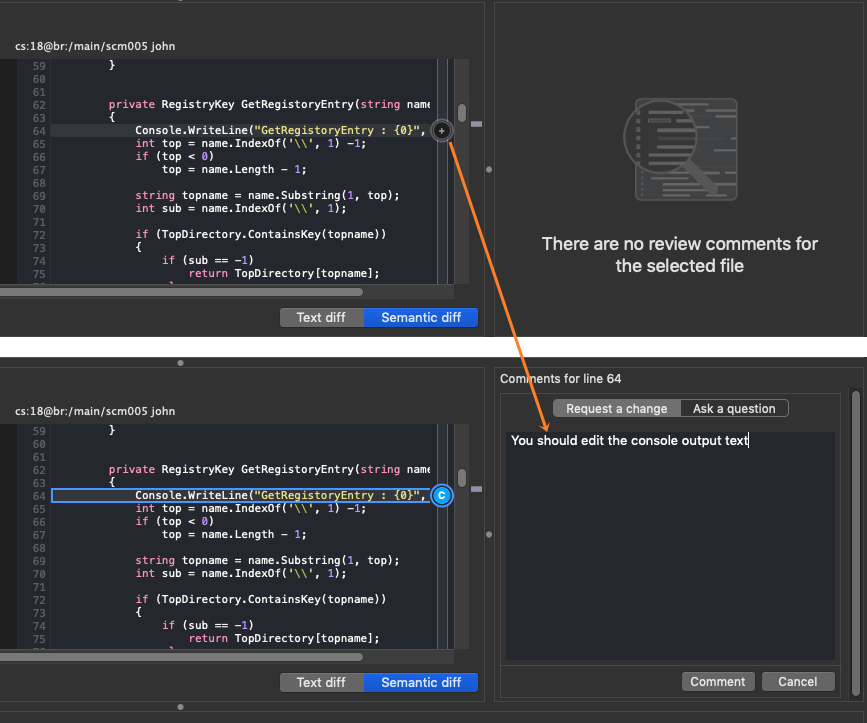Click 'private RegistryKey GetRegistoryEntry' line in bottom view
The width and height of the screenshot is (867, 723).
pos(269,469)
